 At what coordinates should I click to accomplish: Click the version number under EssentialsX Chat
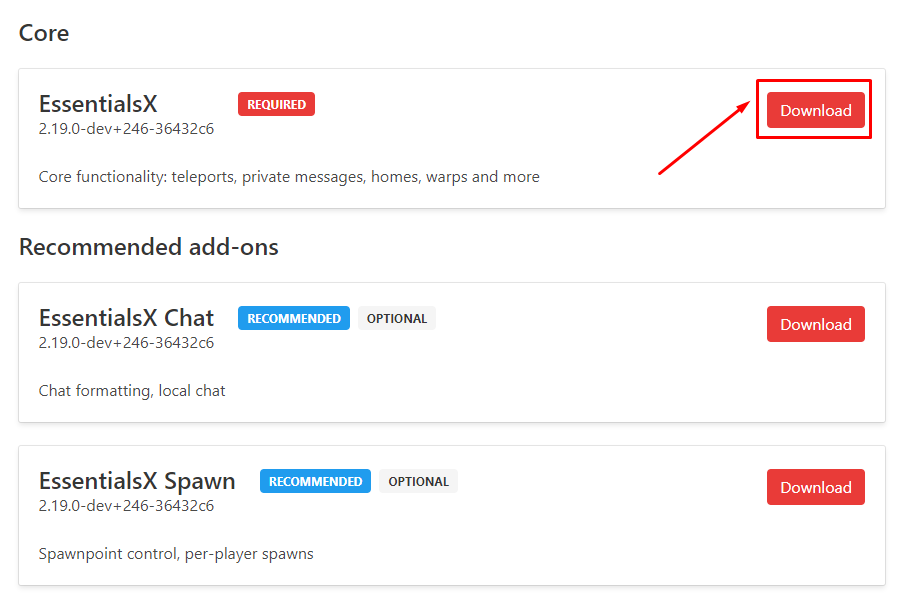coord(126,343)
